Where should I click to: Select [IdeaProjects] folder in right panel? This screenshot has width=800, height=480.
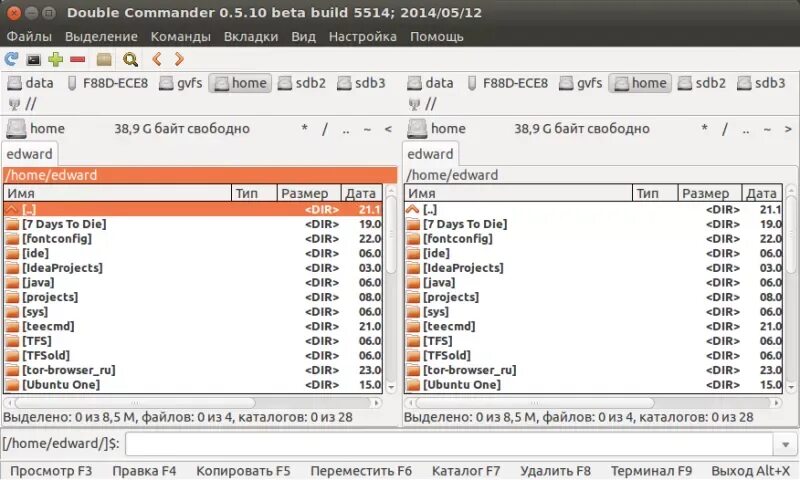tap(593, 268)
